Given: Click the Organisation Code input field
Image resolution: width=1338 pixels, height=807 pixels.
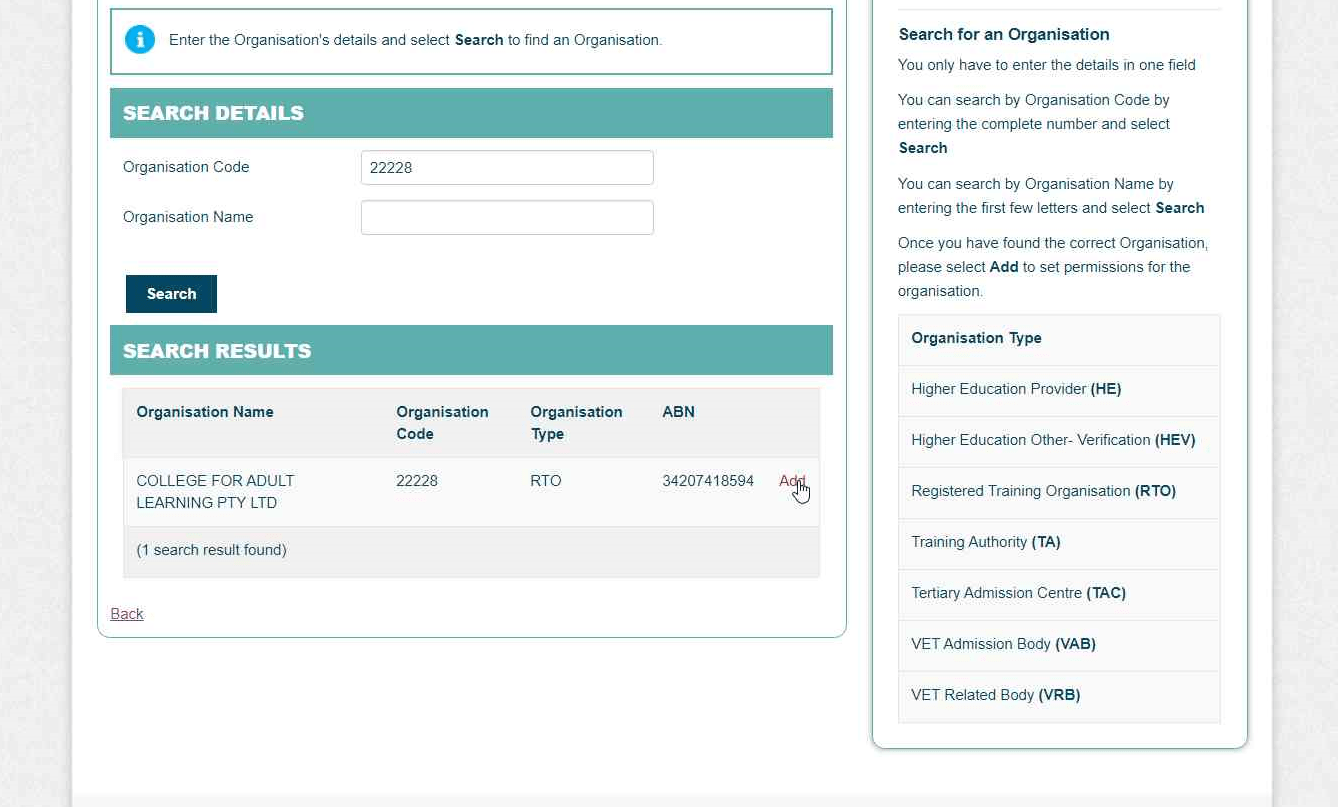Looking at the screenshot, I should pos(507,168).
